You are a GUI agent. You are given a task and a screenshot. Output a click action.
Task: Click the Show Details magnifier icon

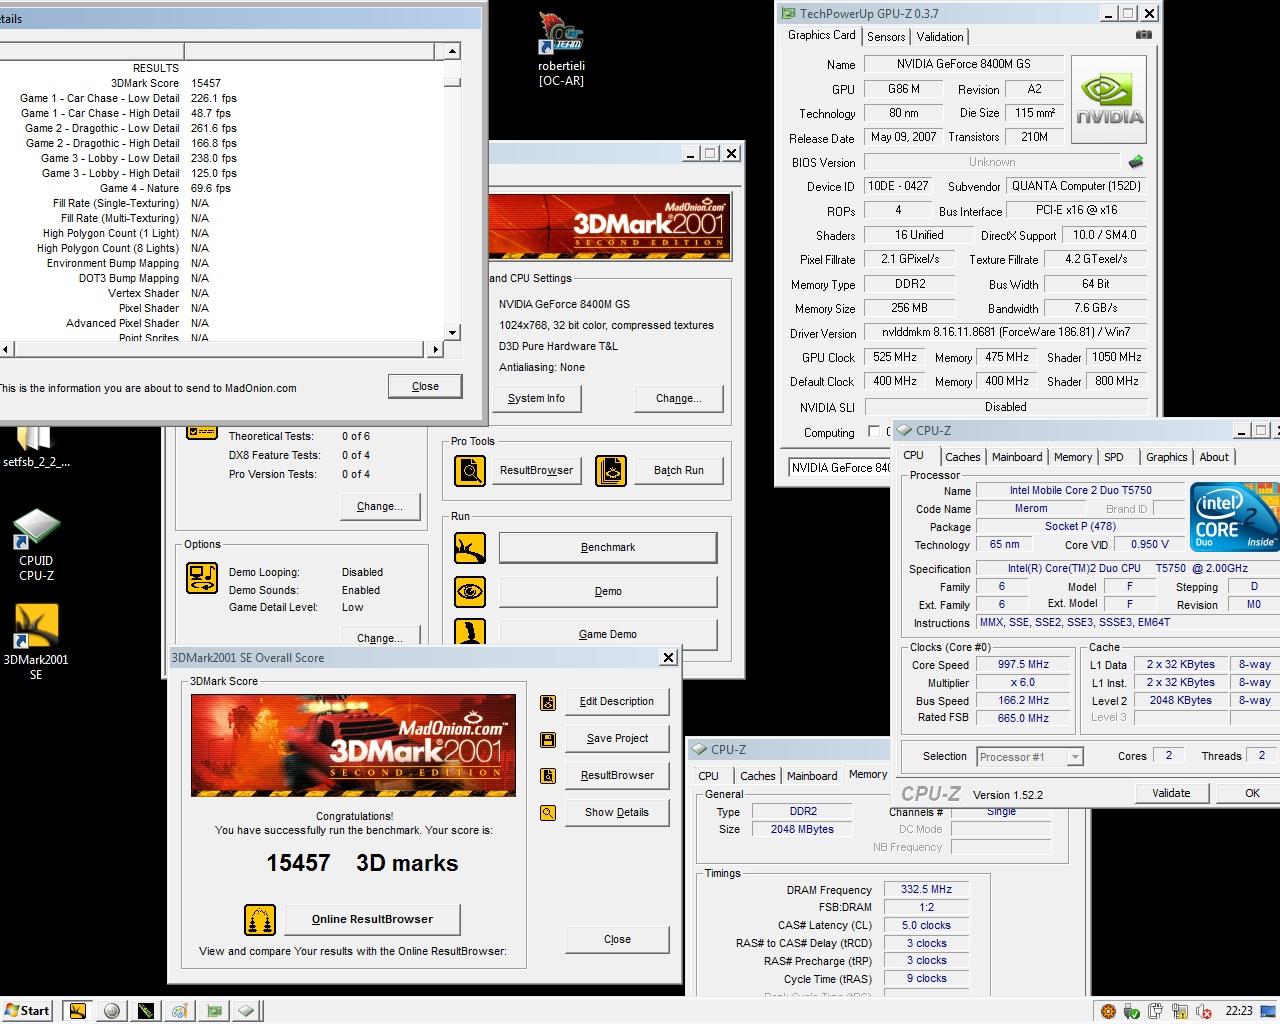pos(548,813)
